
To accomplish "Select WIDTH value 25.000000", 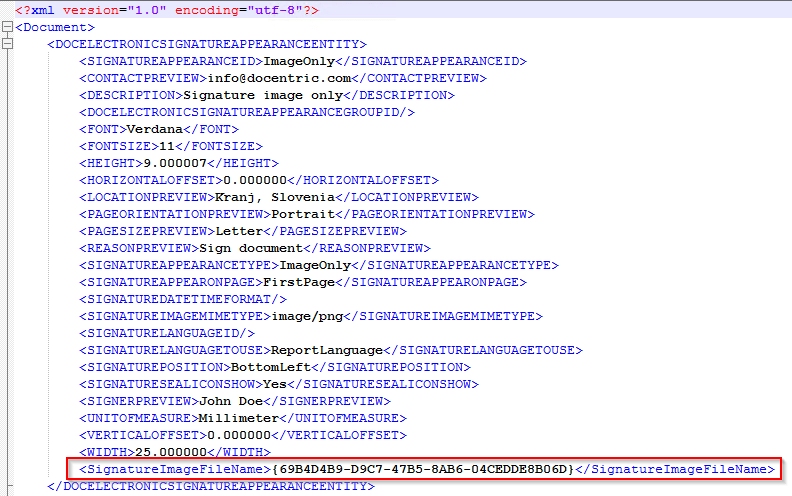I will pyautogui.click(x=171, y=452).
